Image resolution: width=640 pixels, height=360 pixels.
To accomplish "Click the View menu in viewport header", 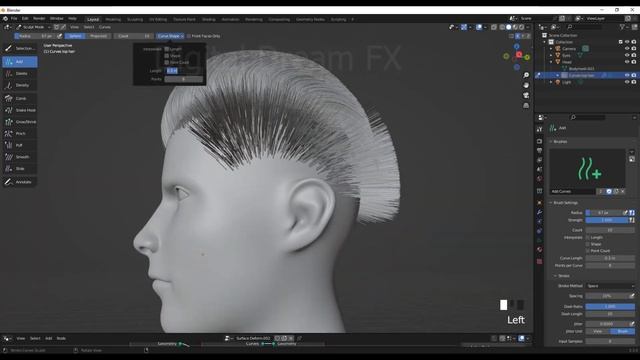I will [x=74, y=27].
